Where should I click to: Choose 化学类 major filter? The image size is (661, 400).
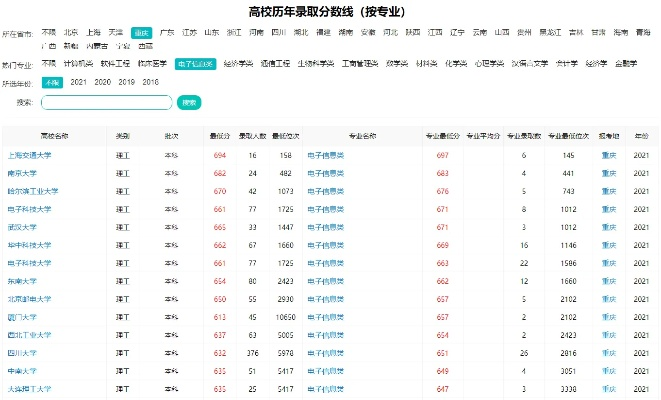(x=456, y=64)
